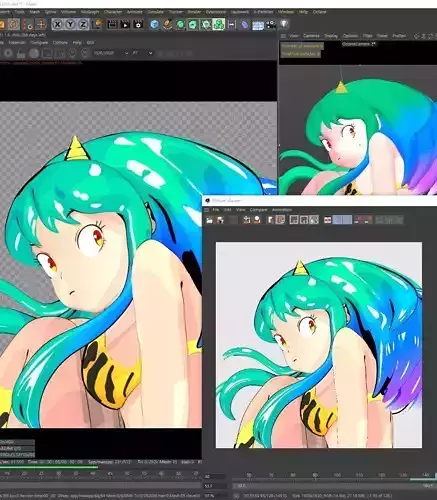
Task: Click the green Subdivision Surface generator icon
Action: coord(180,24)
